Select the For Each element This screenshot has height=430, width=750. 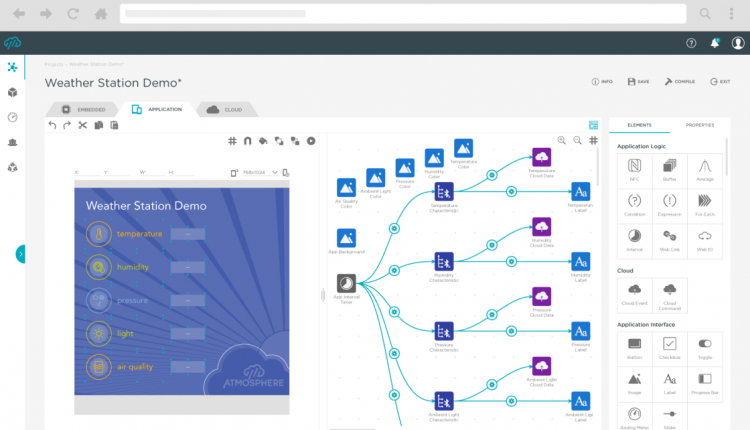coord(705,206)
